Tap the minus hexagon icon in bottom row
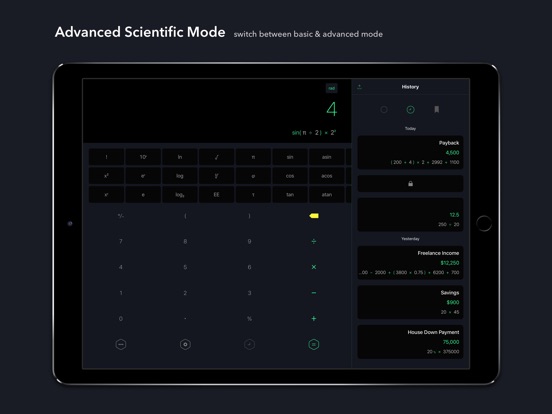Screen dimensions: 552x414 click(121, 344)
